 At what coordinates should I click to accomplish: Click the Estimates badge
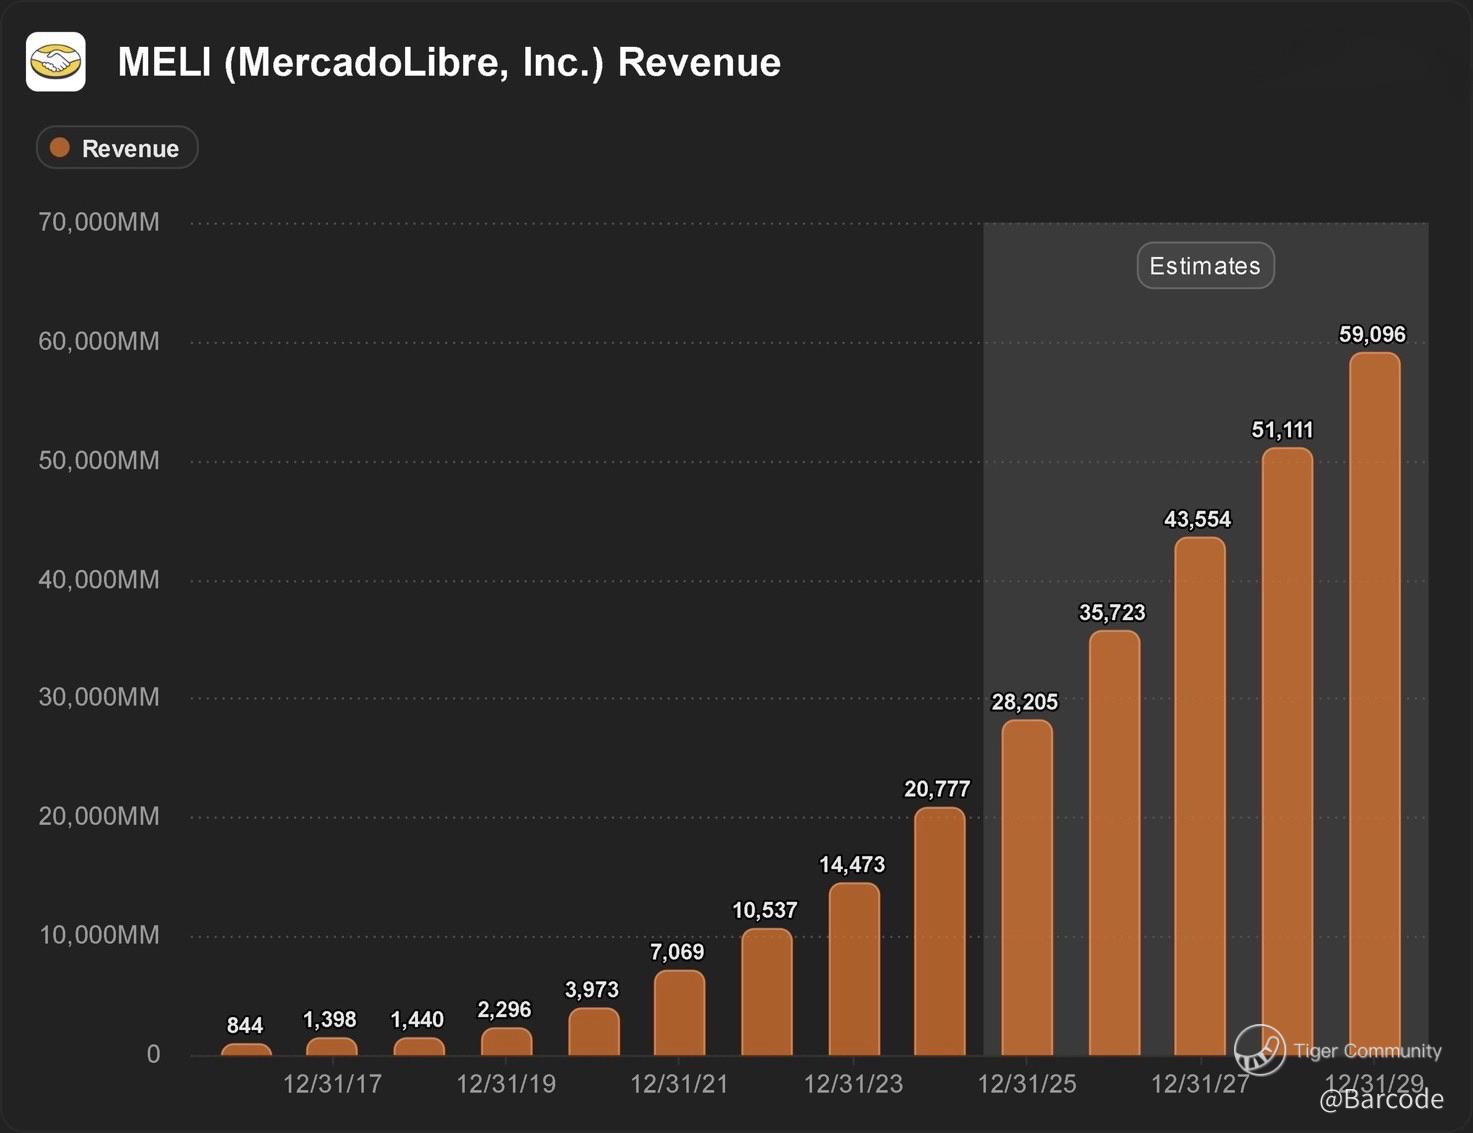click(x=1205, y=266)
